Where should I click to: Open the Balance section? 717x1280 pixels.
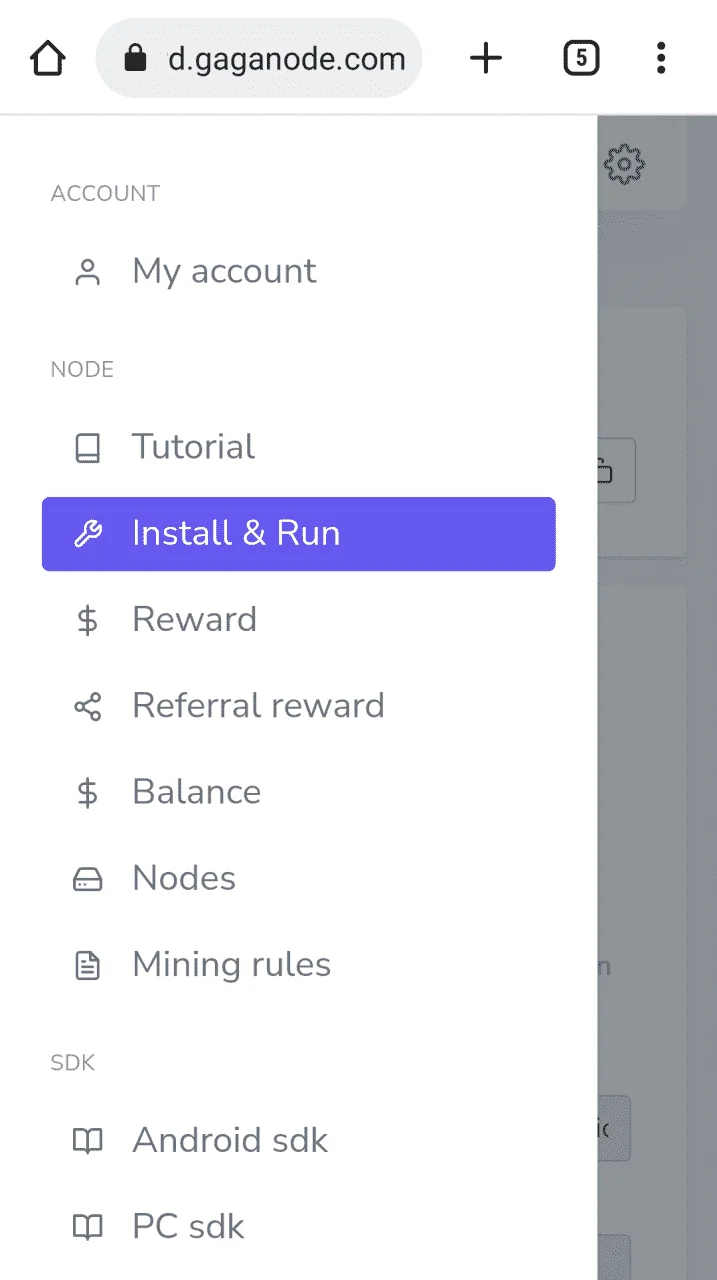pos(299,792)
